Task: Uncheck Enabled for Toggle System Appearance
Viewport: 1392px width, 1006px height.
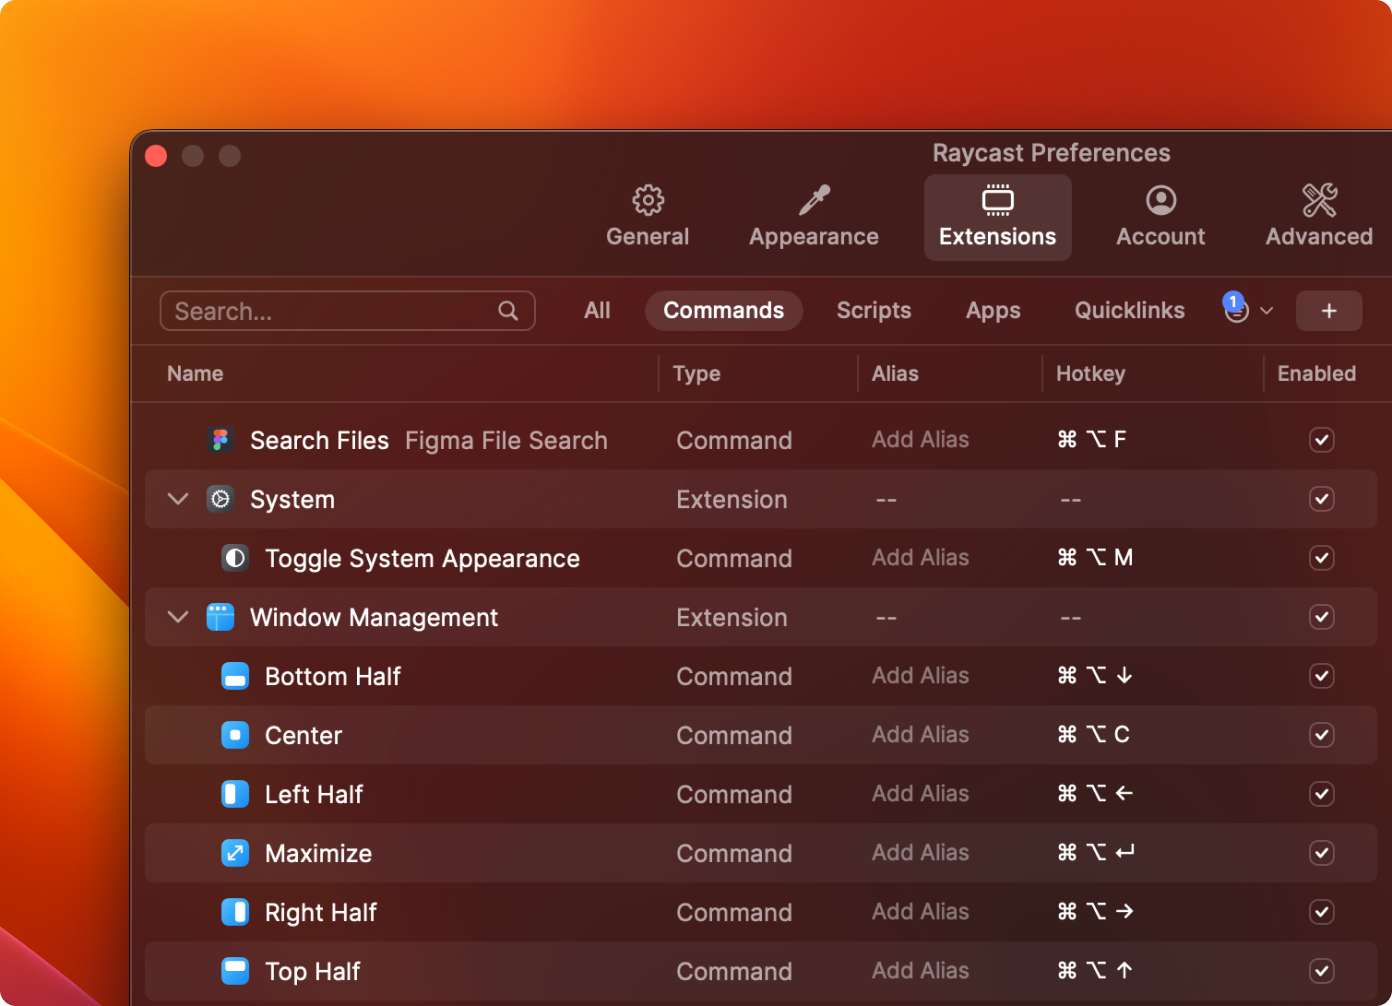Action: [x=1321, y=558]
